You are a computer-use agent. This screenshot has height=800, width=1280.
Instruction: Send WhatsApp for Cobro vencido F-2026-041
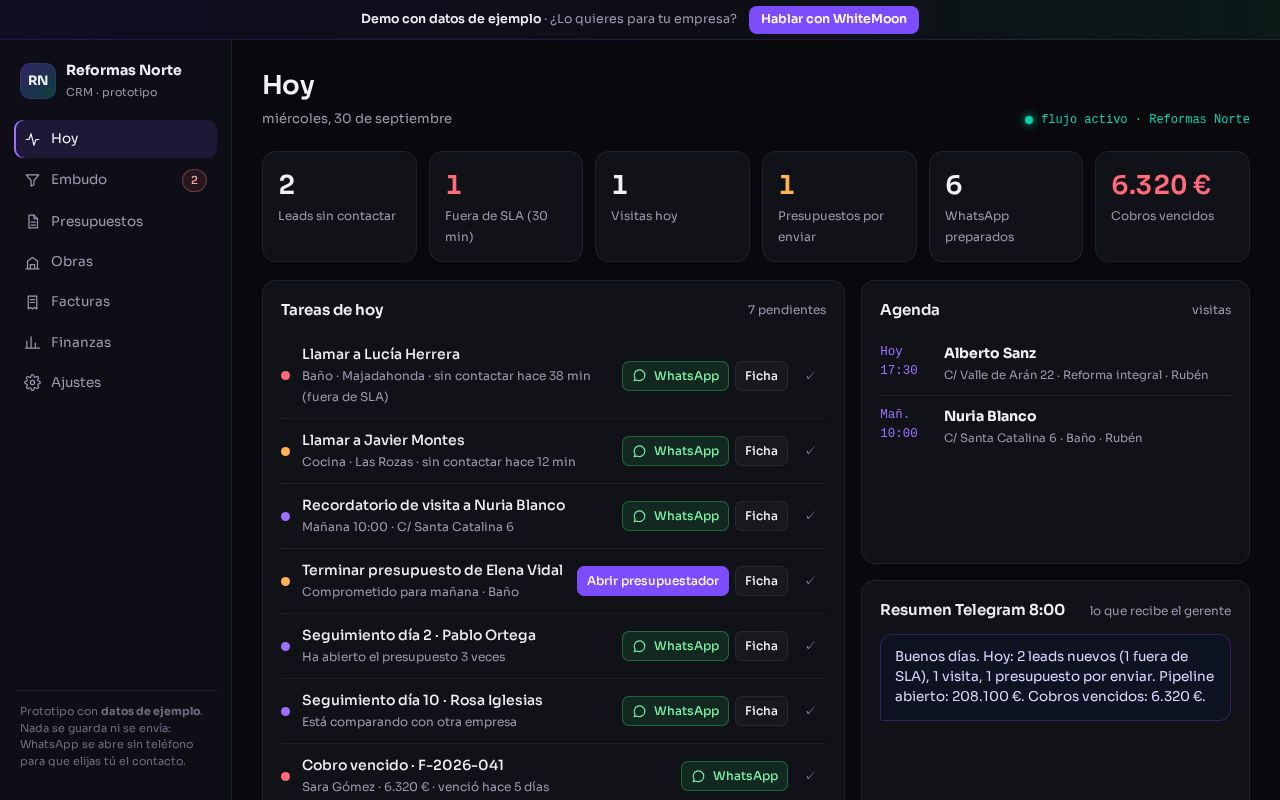coord(734,776)
